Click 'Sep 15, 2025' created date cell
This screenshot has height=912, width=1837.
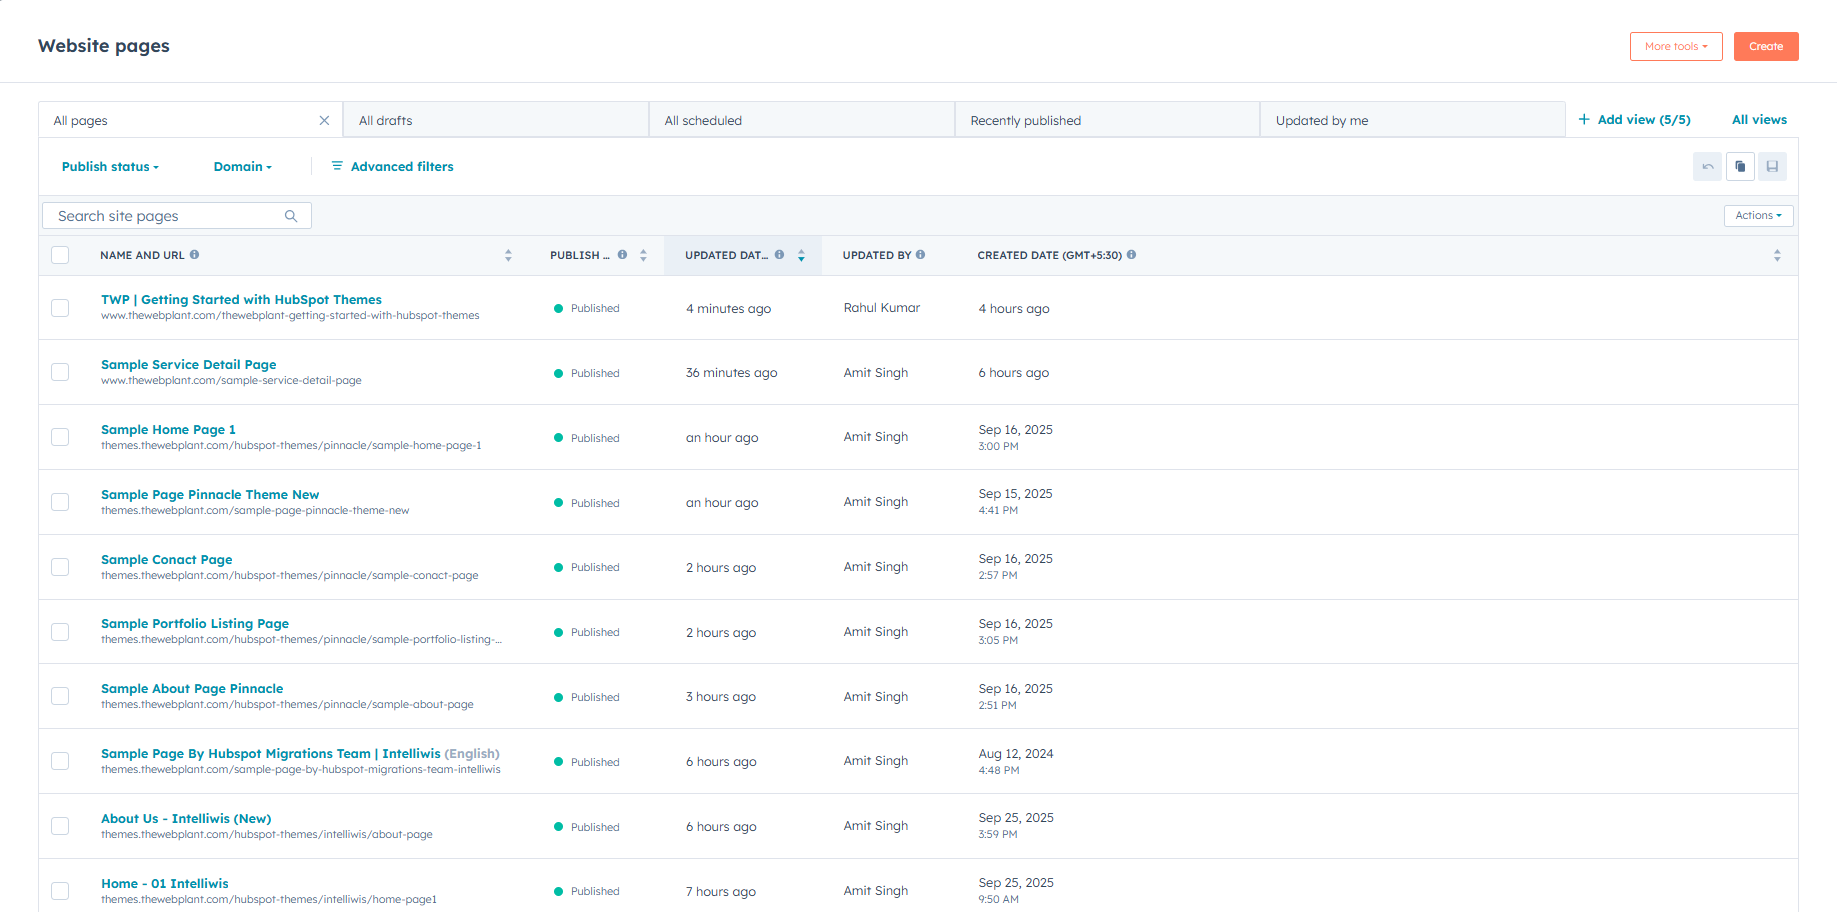point(1015,493)
